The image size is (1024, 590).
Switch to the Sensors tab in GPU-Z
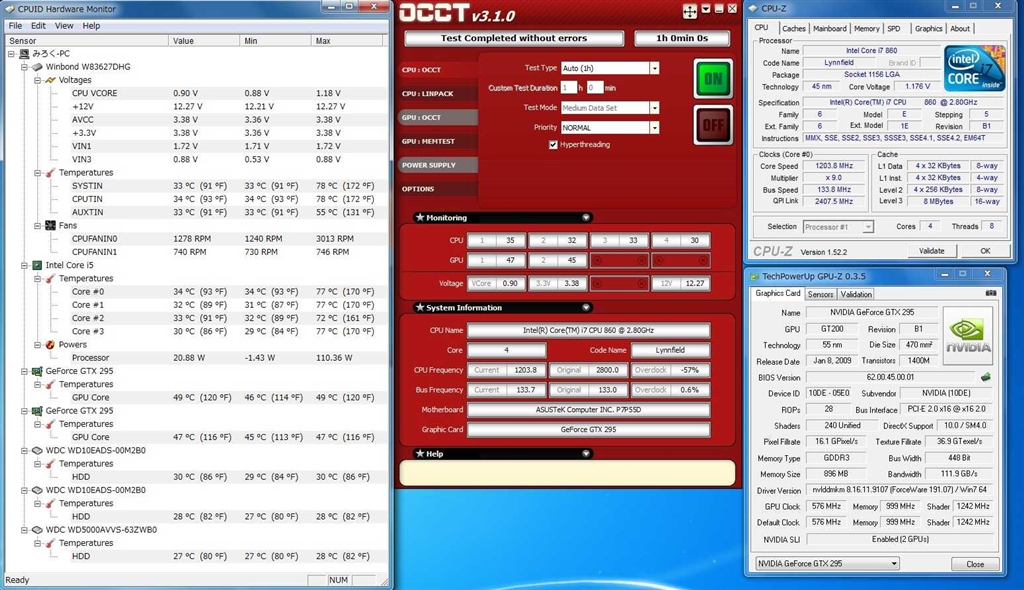(x=820, y=294)
